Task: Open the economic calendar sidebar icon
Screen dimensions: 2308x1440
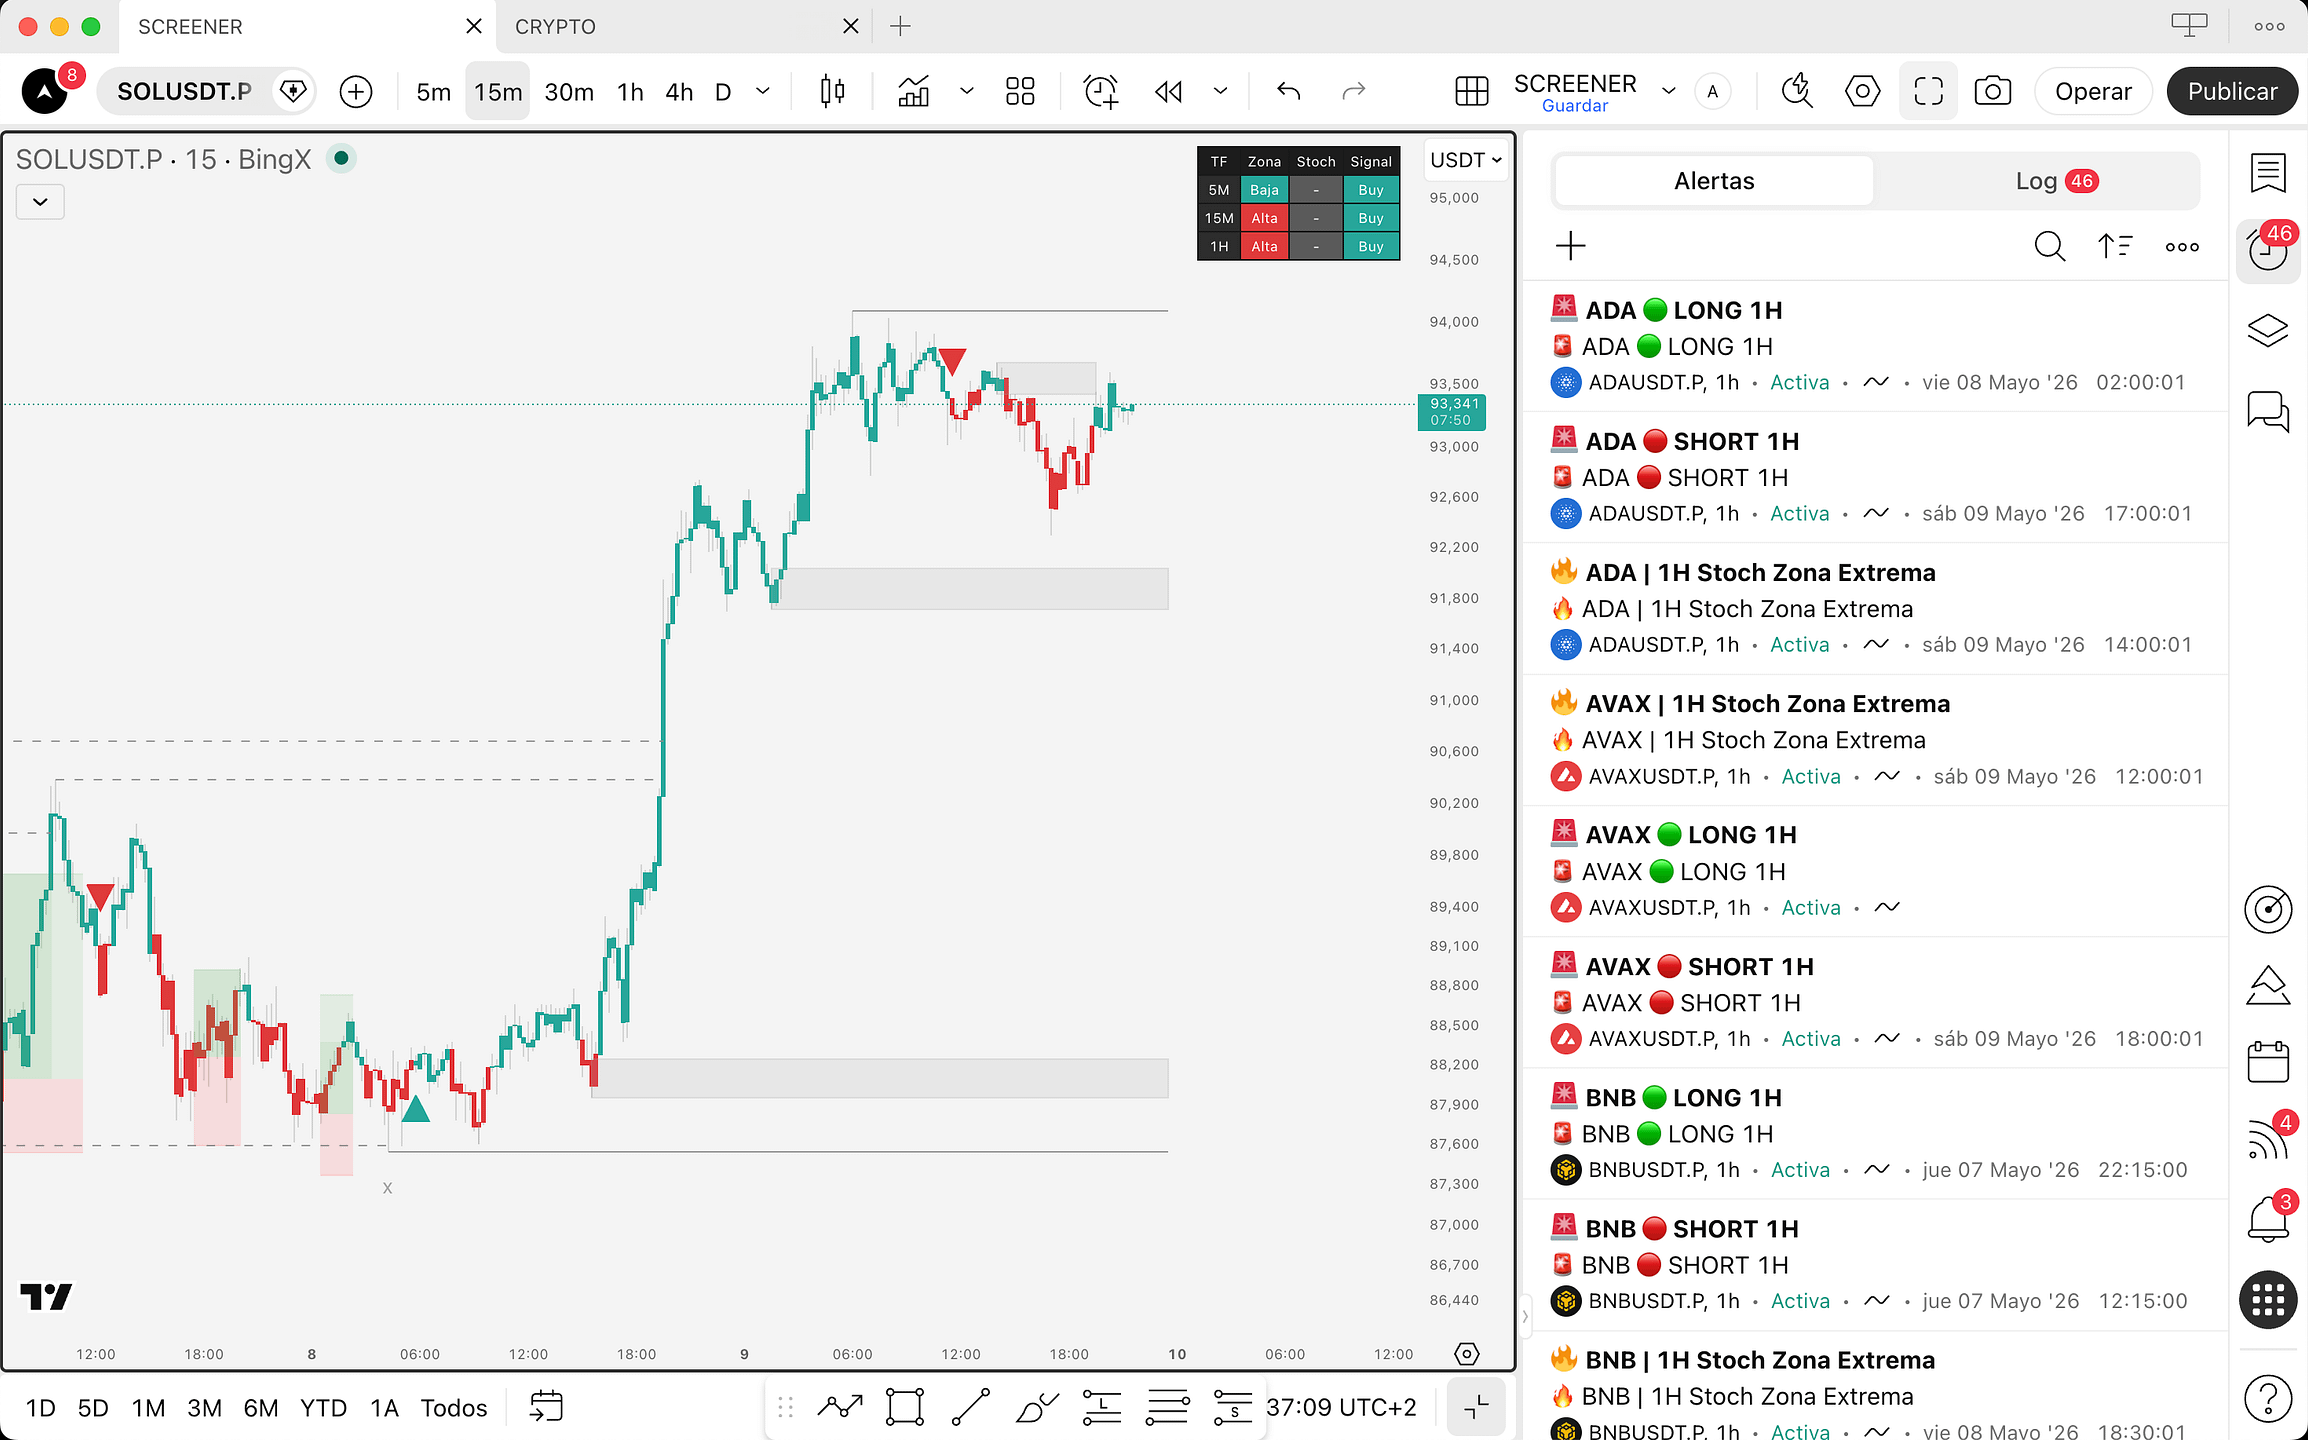Action: (x=2268, y=1062)
